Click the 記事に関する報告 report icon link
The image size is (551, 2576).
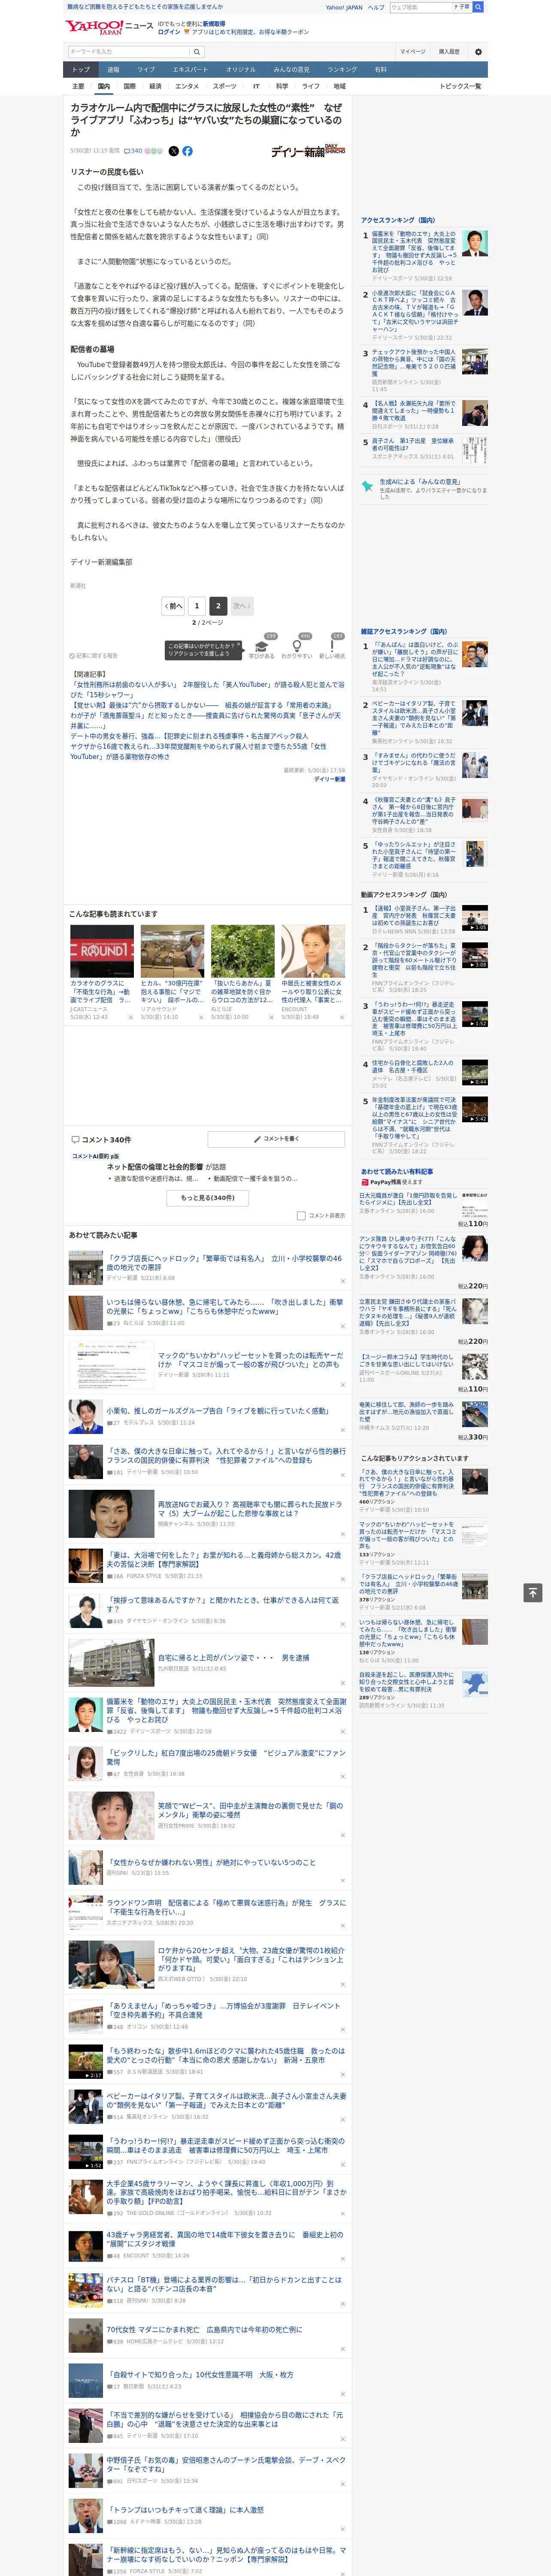pyautogui.click(x=94, y=656)
